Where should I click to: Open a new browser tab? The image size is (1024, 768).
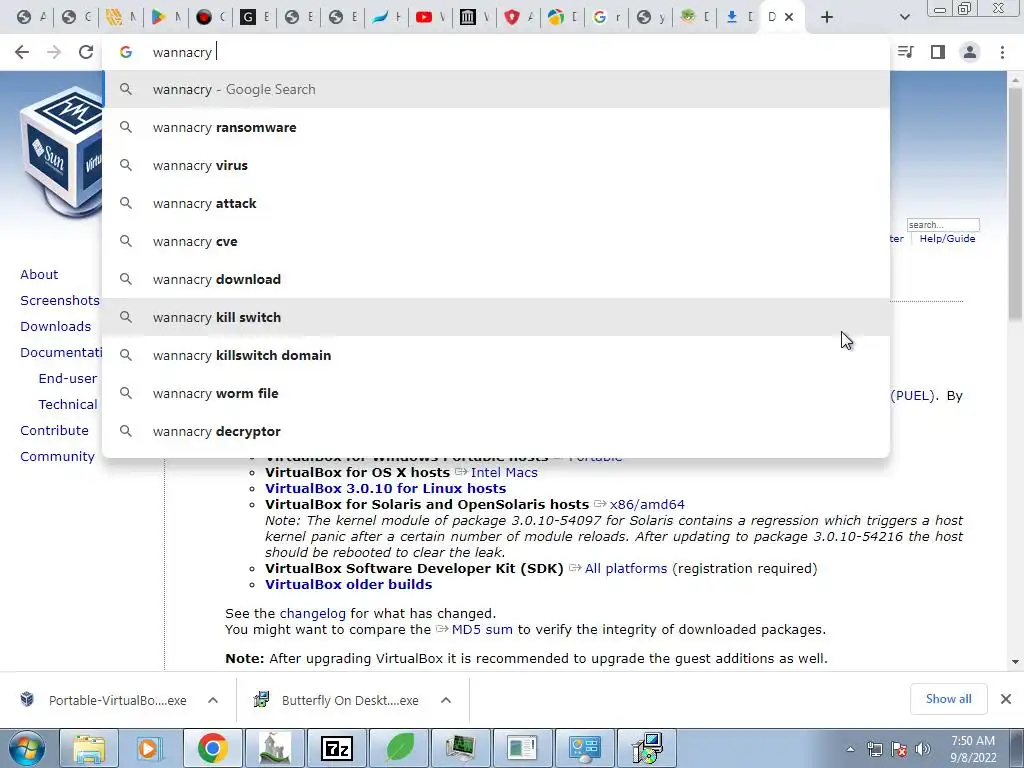827,17
